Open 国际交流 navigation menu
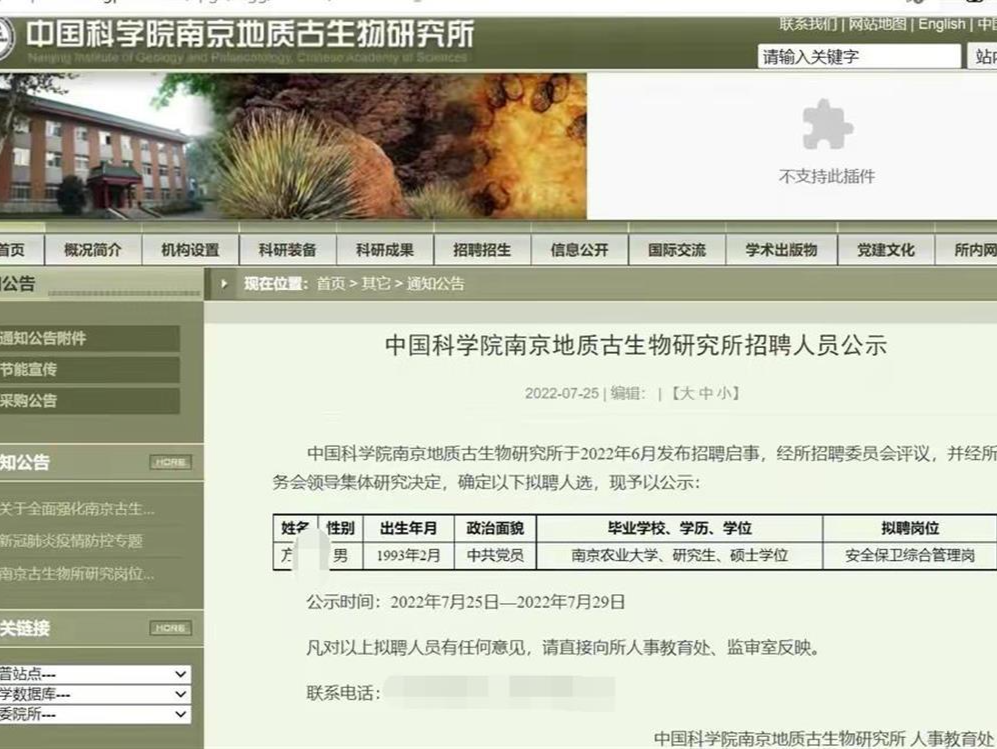Image resolution: width=997 pixels, height=749 pixels. point(677,250)
